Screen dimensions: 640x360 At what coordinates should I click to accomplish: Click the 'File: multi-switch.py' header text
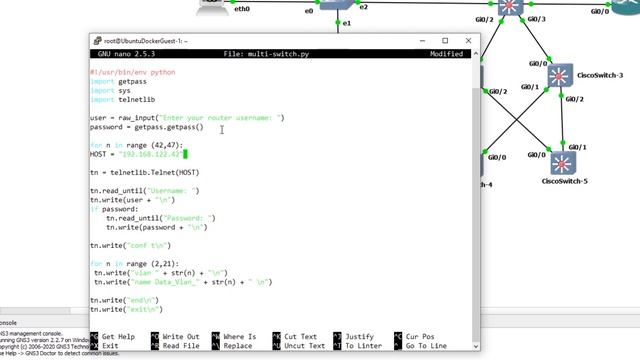tap(266, 54)
